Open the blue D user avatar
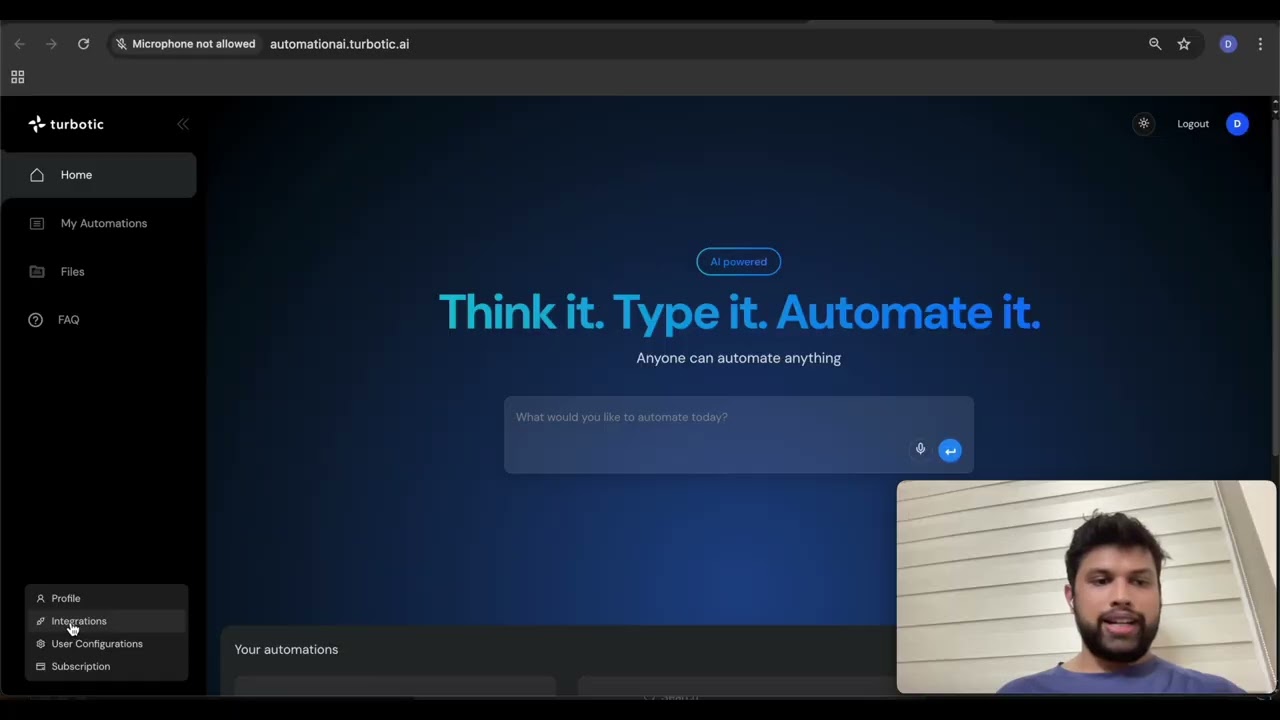Screen dimensions: 1280x720 1237,124
